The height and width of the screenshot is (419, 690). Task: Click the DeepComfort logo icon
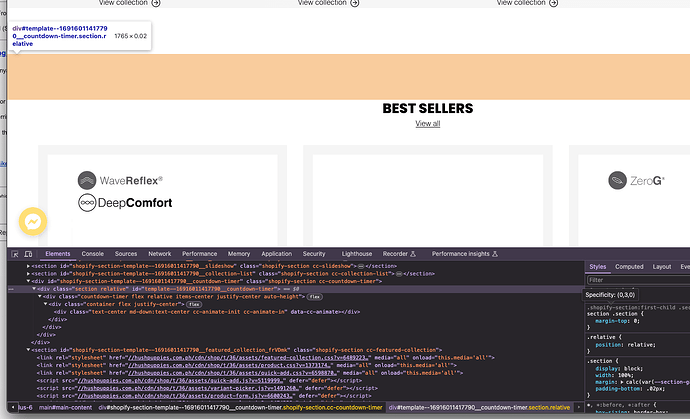(x=87, y=203)
